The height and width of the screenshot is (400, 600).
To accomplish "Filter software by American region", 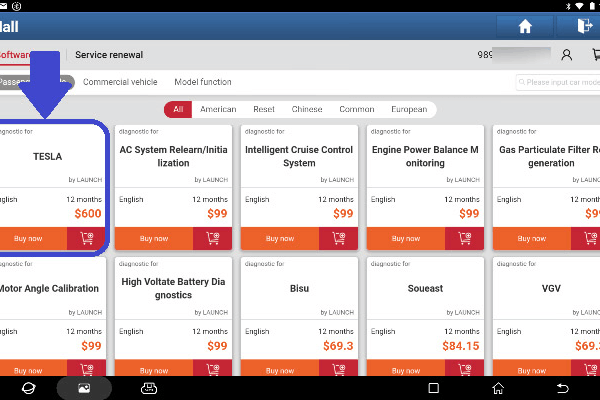I will pos(218,109).
